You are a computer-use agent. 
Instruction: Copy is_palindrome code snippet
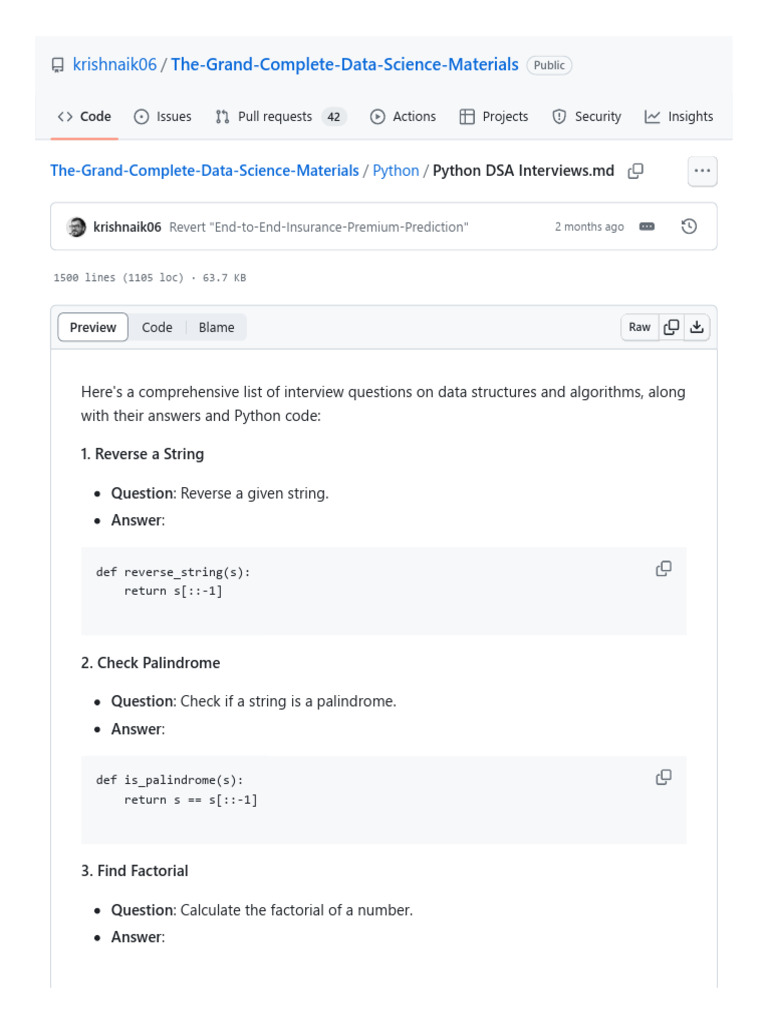(x=663, y=777)
